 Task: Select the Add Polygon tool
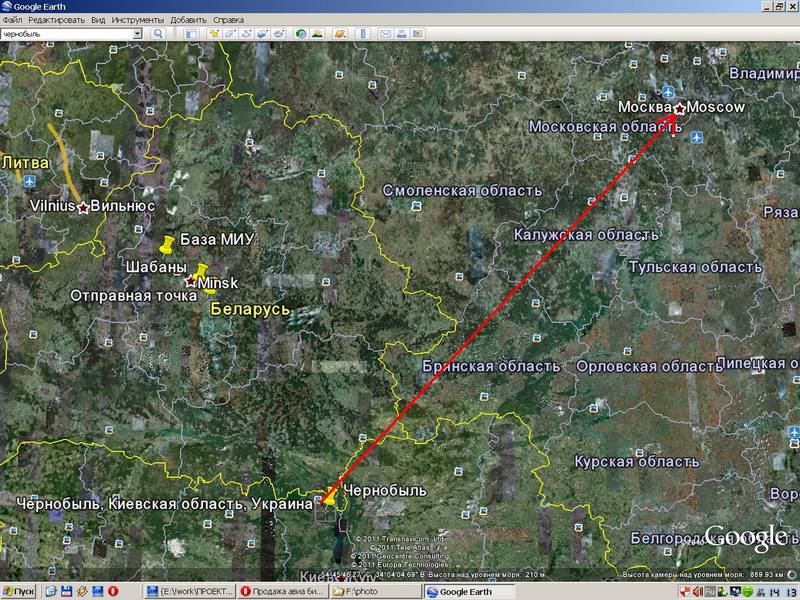(x=231, y=33)
